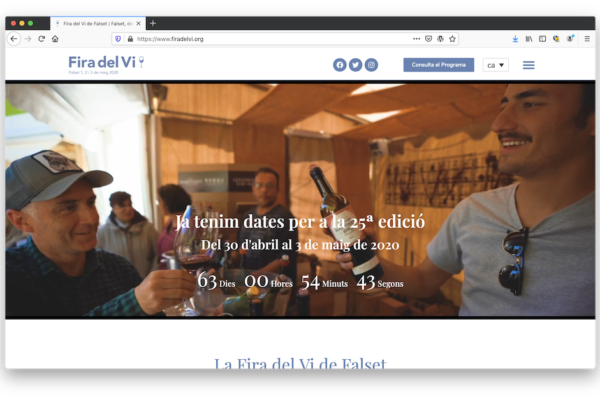This screenshot has height=400, width=600.
Task: Click the Fira del Vi logo
Action: coord(106,63)
